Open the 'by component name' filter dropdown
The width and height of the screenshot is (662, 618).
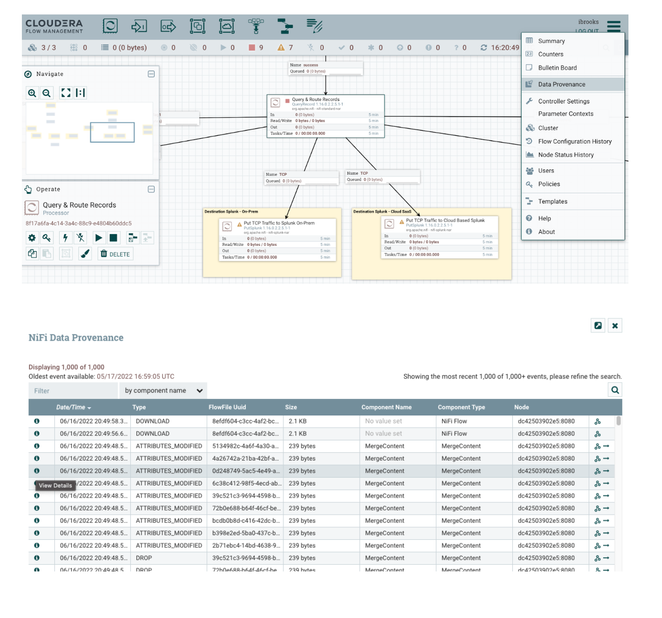pyautogui.click(x=163, y=390)
